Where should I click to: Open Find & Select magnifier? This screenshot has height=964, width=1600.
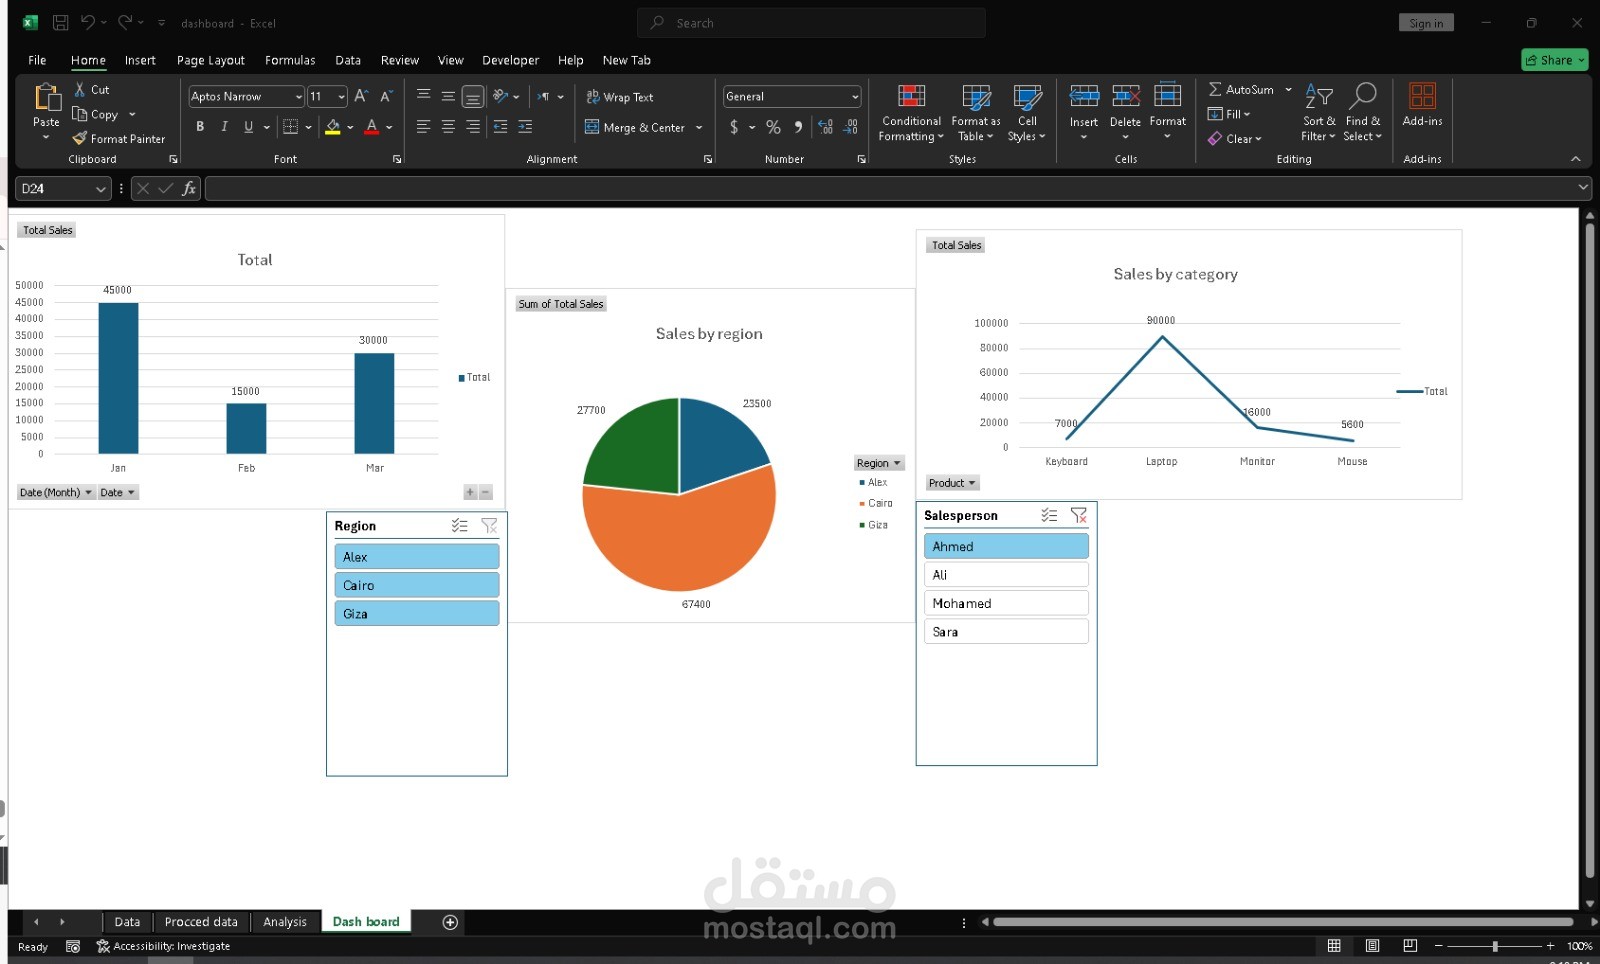(1363, 112)
